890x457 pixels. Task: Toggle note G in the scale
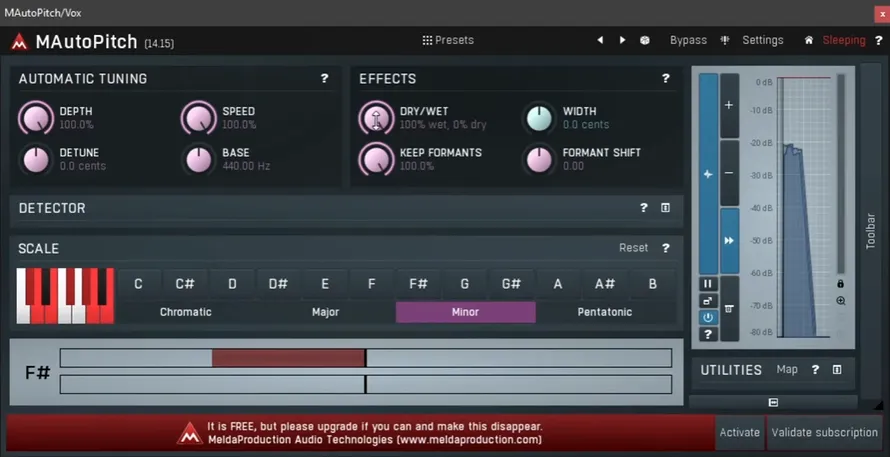[465, 284]
